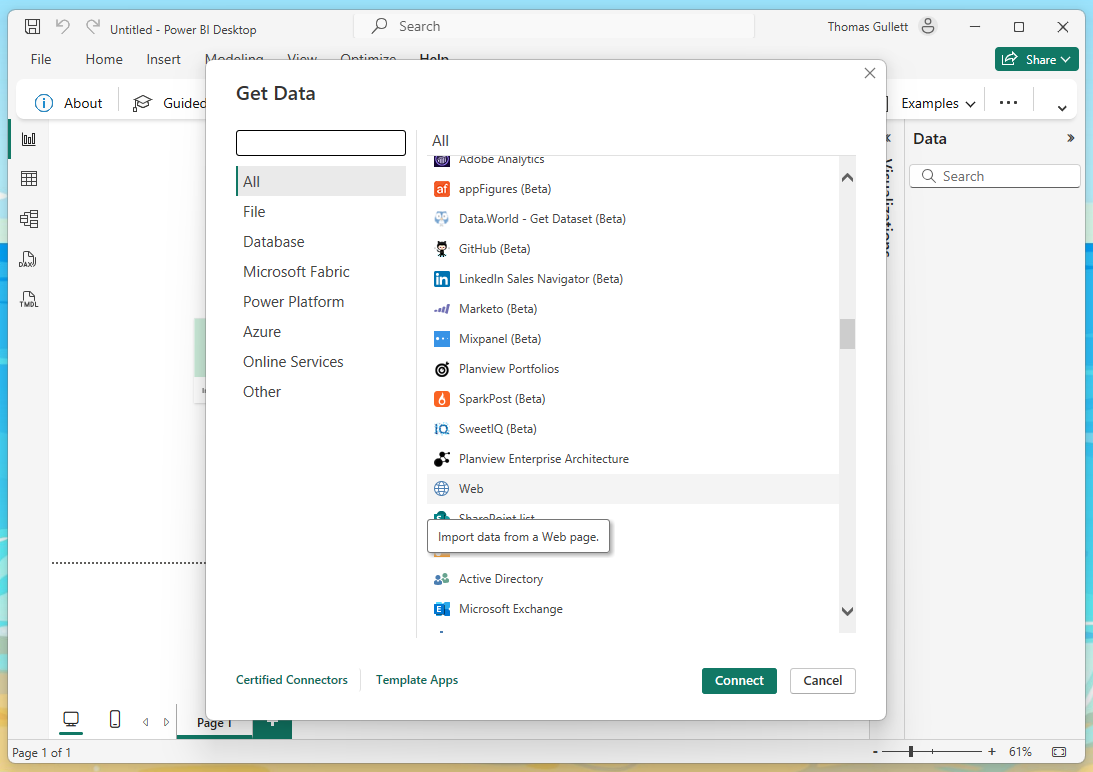Screen dimensions: 1093x772
Task: Switch to desktop layout icon
Action: (x=71, y=719)
